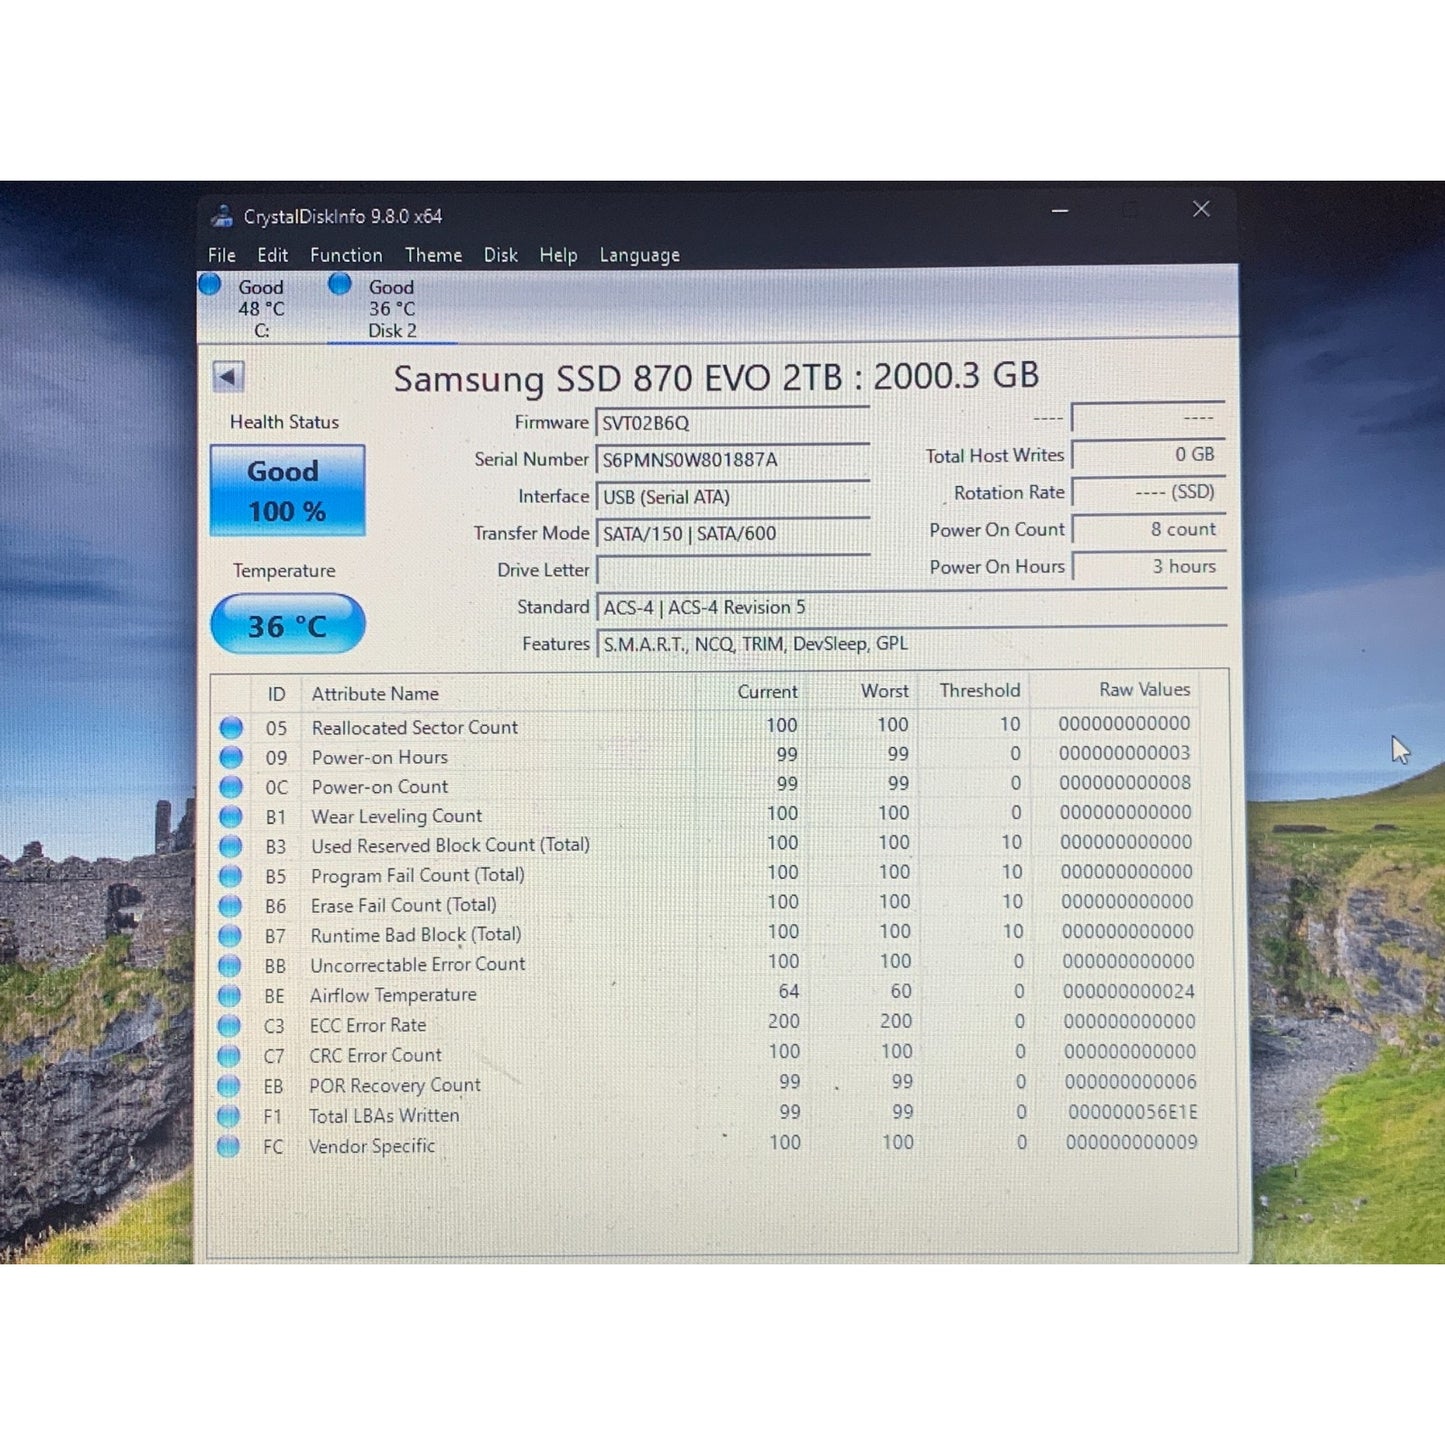Click the CrystalDiskInfo app icon in title bar
Image resolution: width=1445 pixels, height=1445 pixels.
click(x=222, y=216)
